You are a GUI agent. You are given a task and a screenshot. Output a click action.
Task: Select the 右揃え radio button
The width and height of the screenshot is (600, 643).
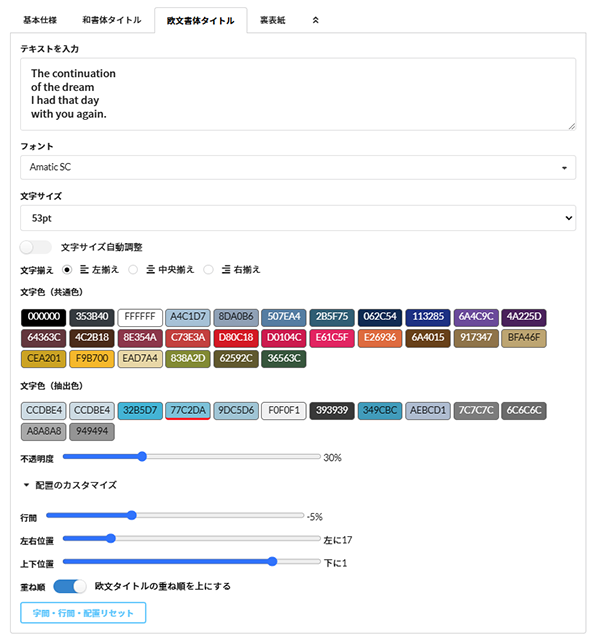coord(209,269)
